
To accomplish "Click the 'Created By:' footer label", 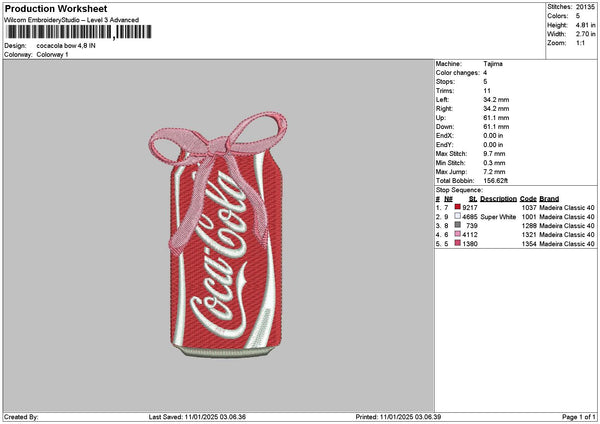I will click(x=21, y=417).
